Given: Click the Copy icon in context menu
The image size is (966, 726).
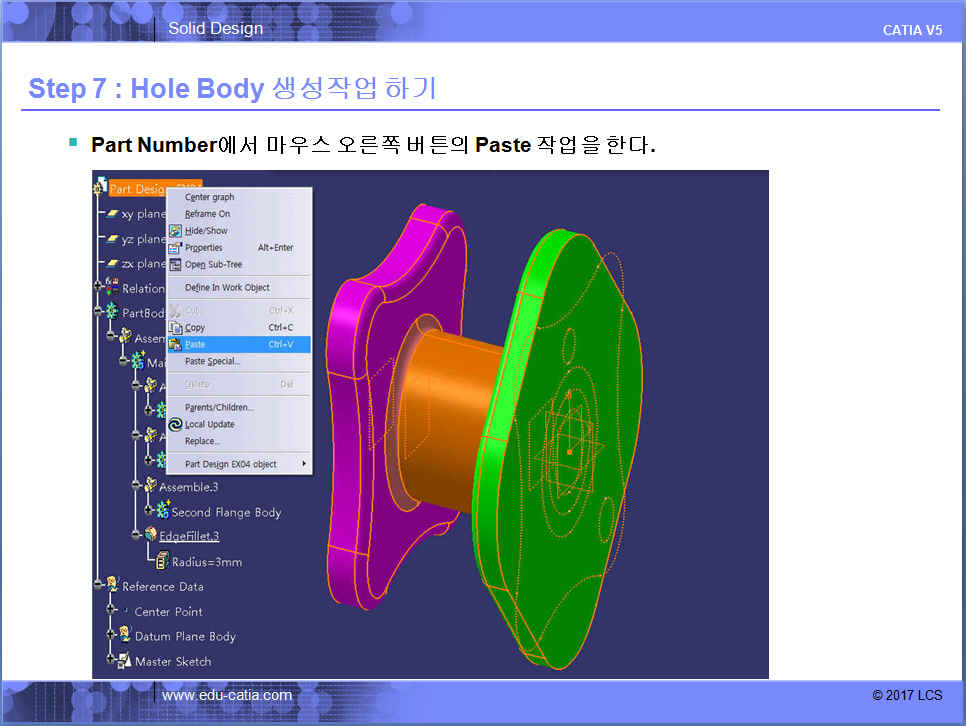Looking at the screenshot, I should point(175,327).
